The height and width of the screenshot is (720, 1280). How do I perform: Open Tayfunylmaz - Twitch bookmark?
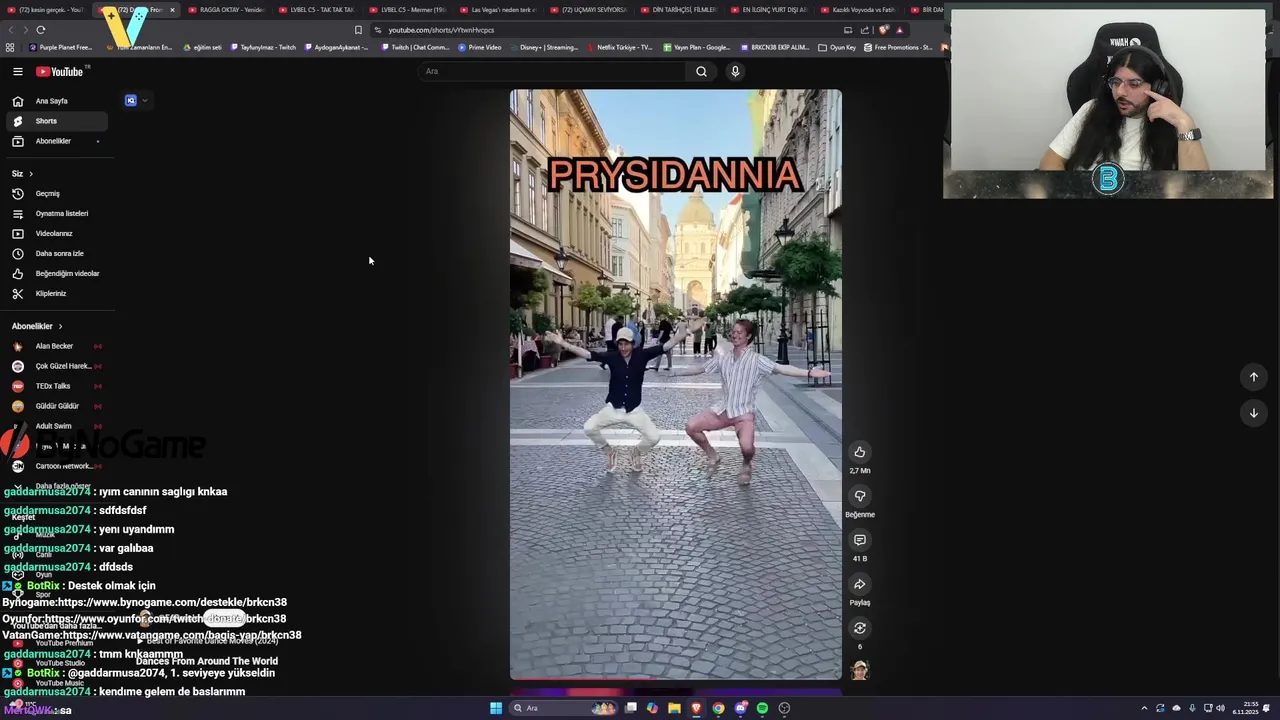click(263, 47)
